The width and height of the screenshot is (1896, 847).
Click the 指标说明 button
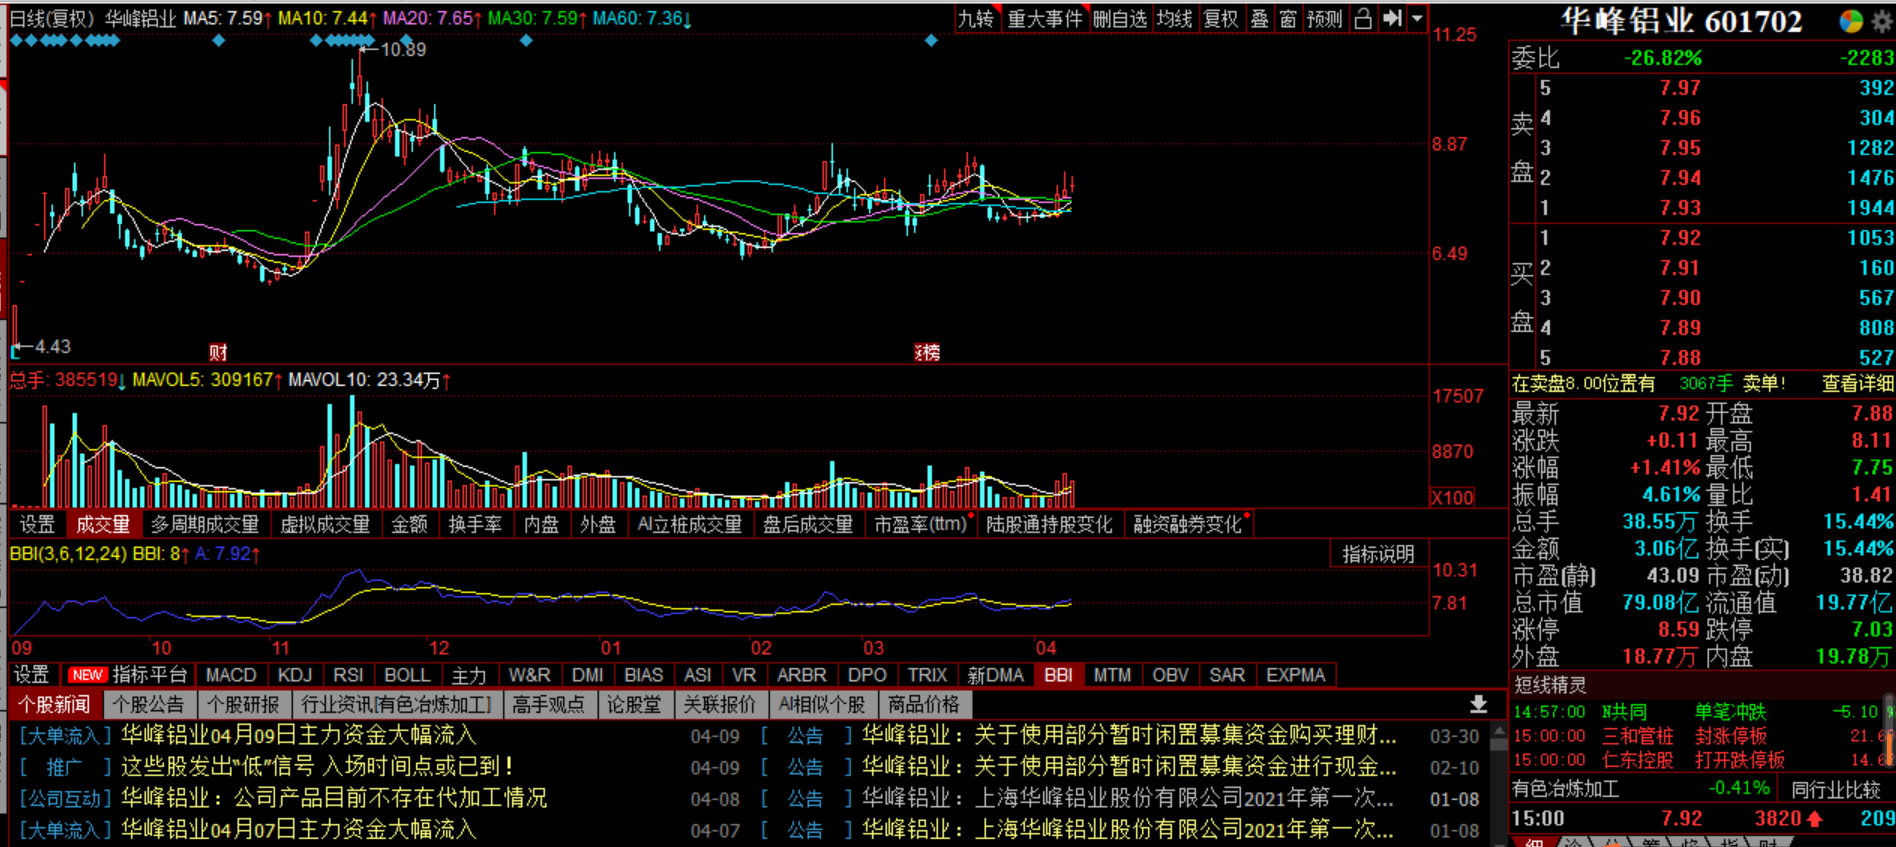(1378, 554)
